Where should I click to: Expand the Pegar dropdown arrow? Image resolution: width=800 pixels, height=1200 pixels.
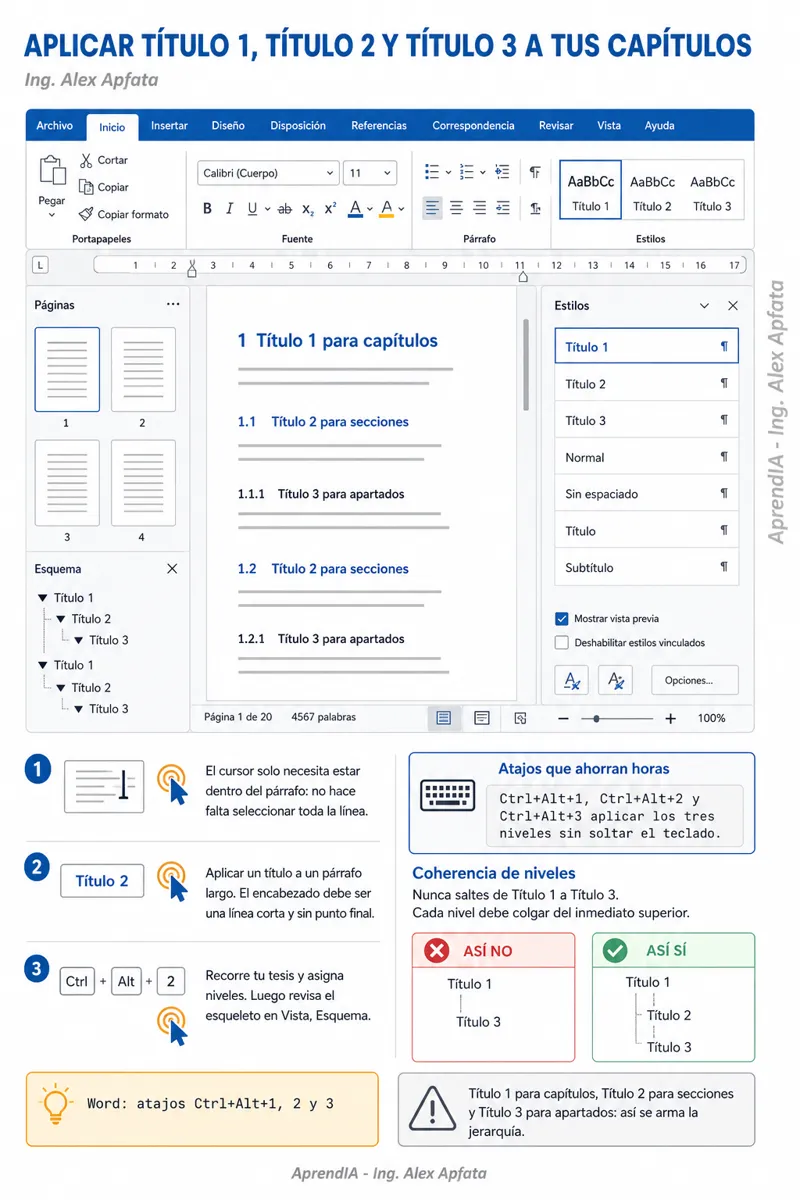(x=51, y=215)
